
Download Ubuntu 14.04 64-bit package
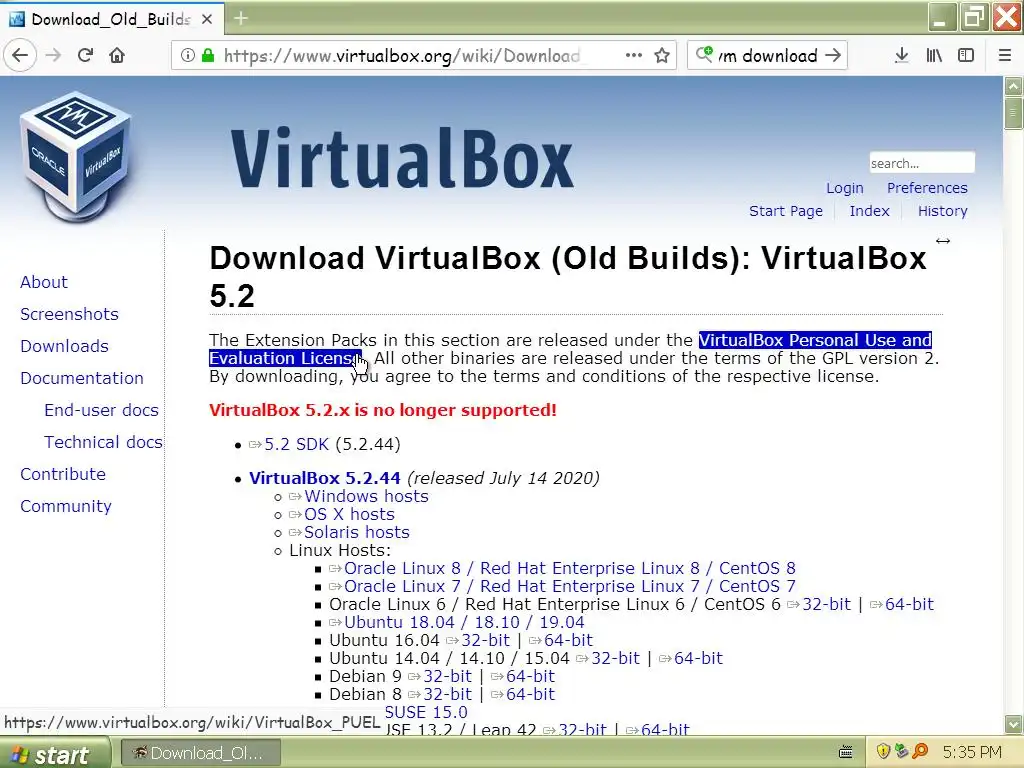698,658
